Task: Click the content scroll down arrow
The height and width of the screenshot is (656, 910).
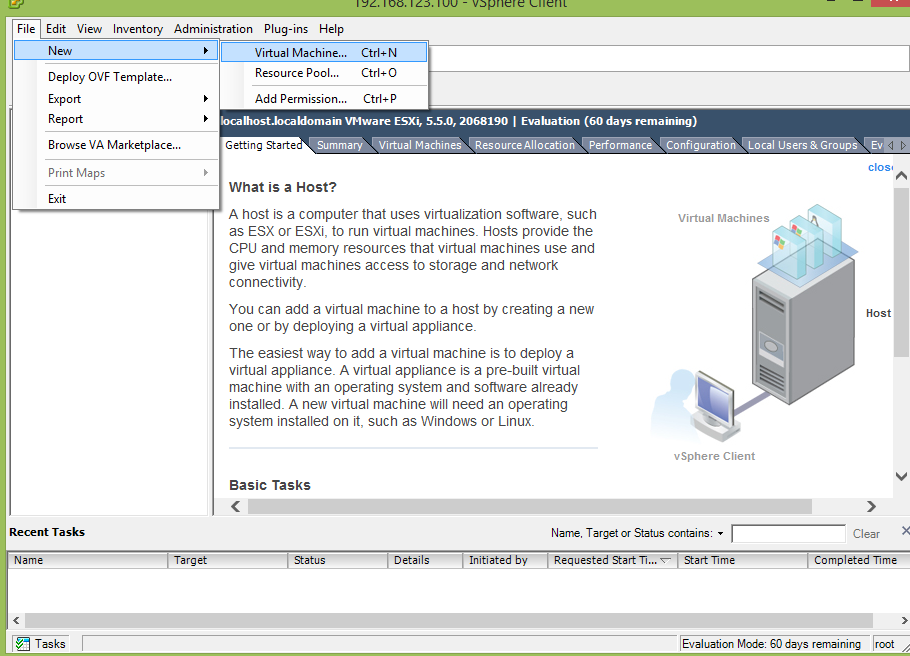Action: pyautogui.click(x=901, y=477)
